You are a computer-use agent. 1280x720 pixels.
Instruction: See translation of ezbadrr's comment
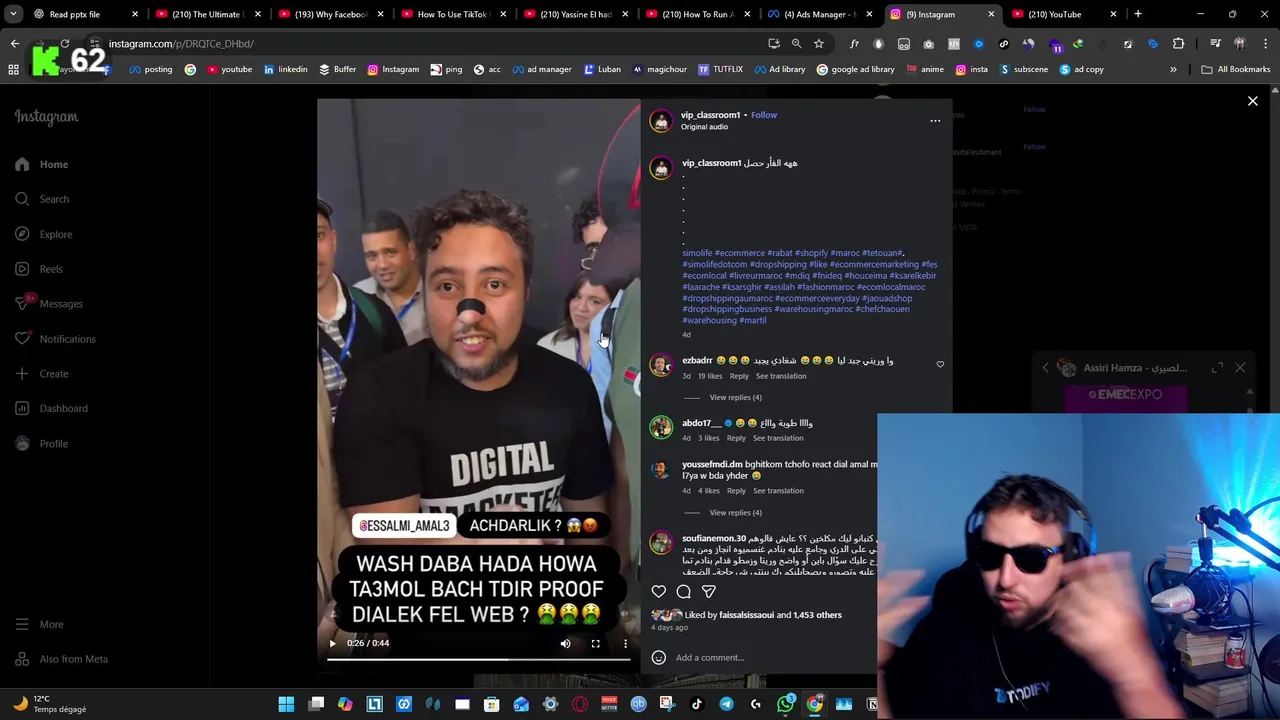pyautogui.click(x=781, y=376)
